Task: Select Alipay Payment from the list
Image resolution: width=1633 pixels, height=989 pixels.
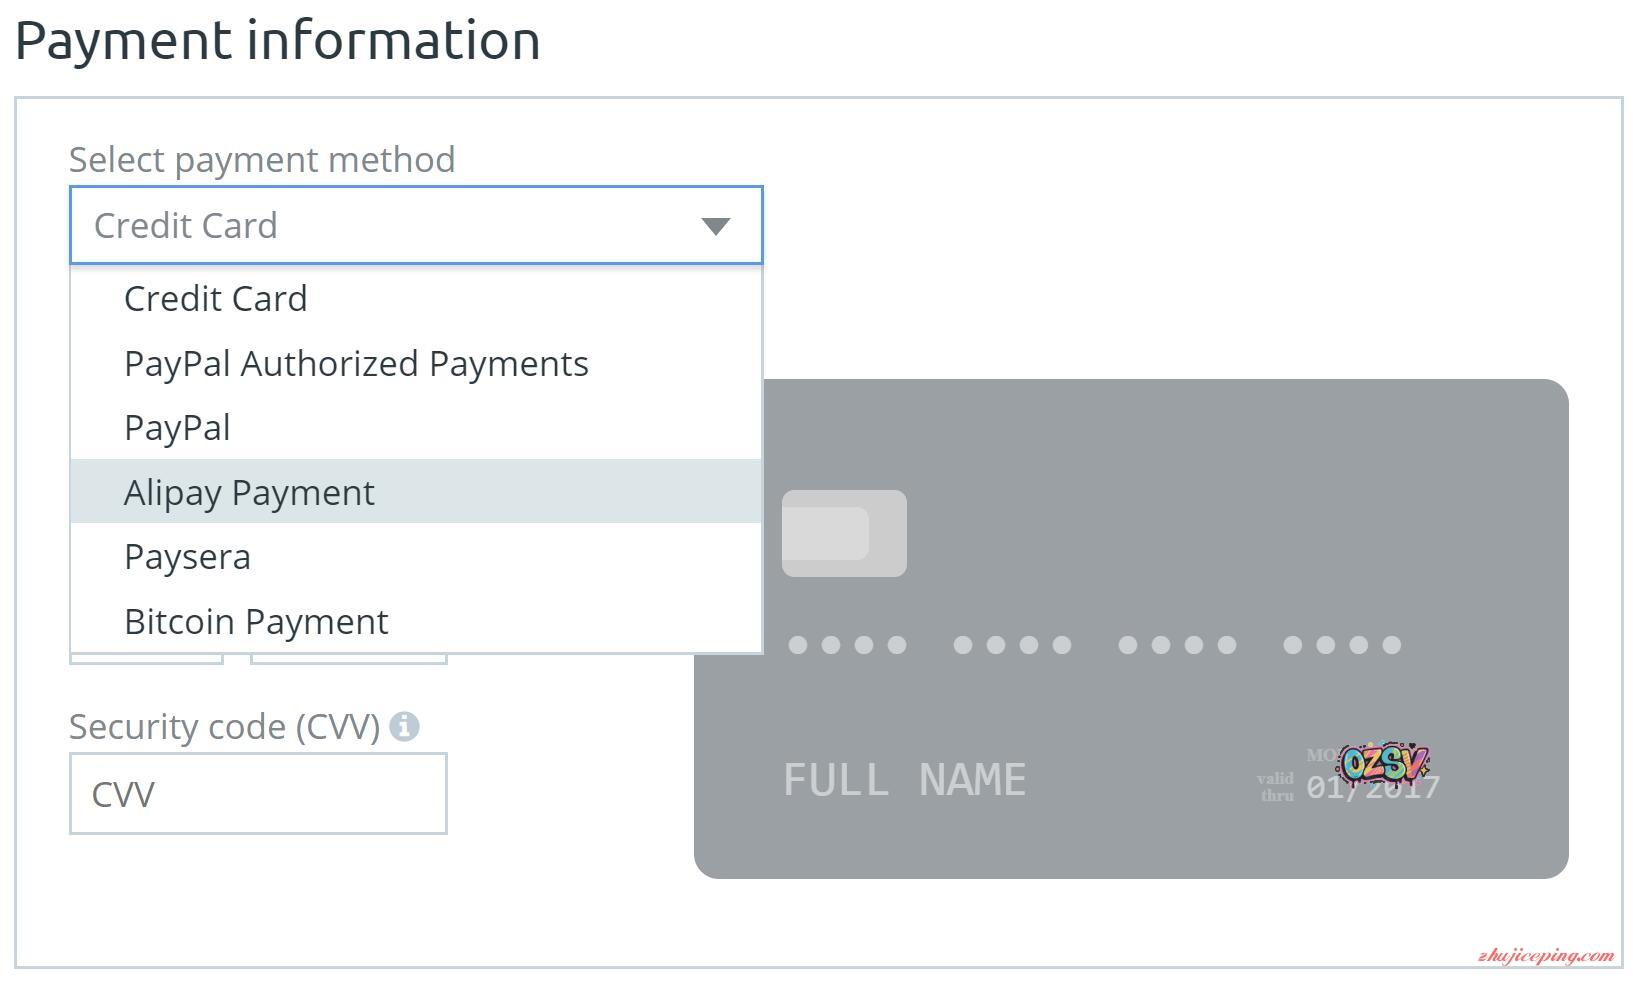Action: pos(249,493)
